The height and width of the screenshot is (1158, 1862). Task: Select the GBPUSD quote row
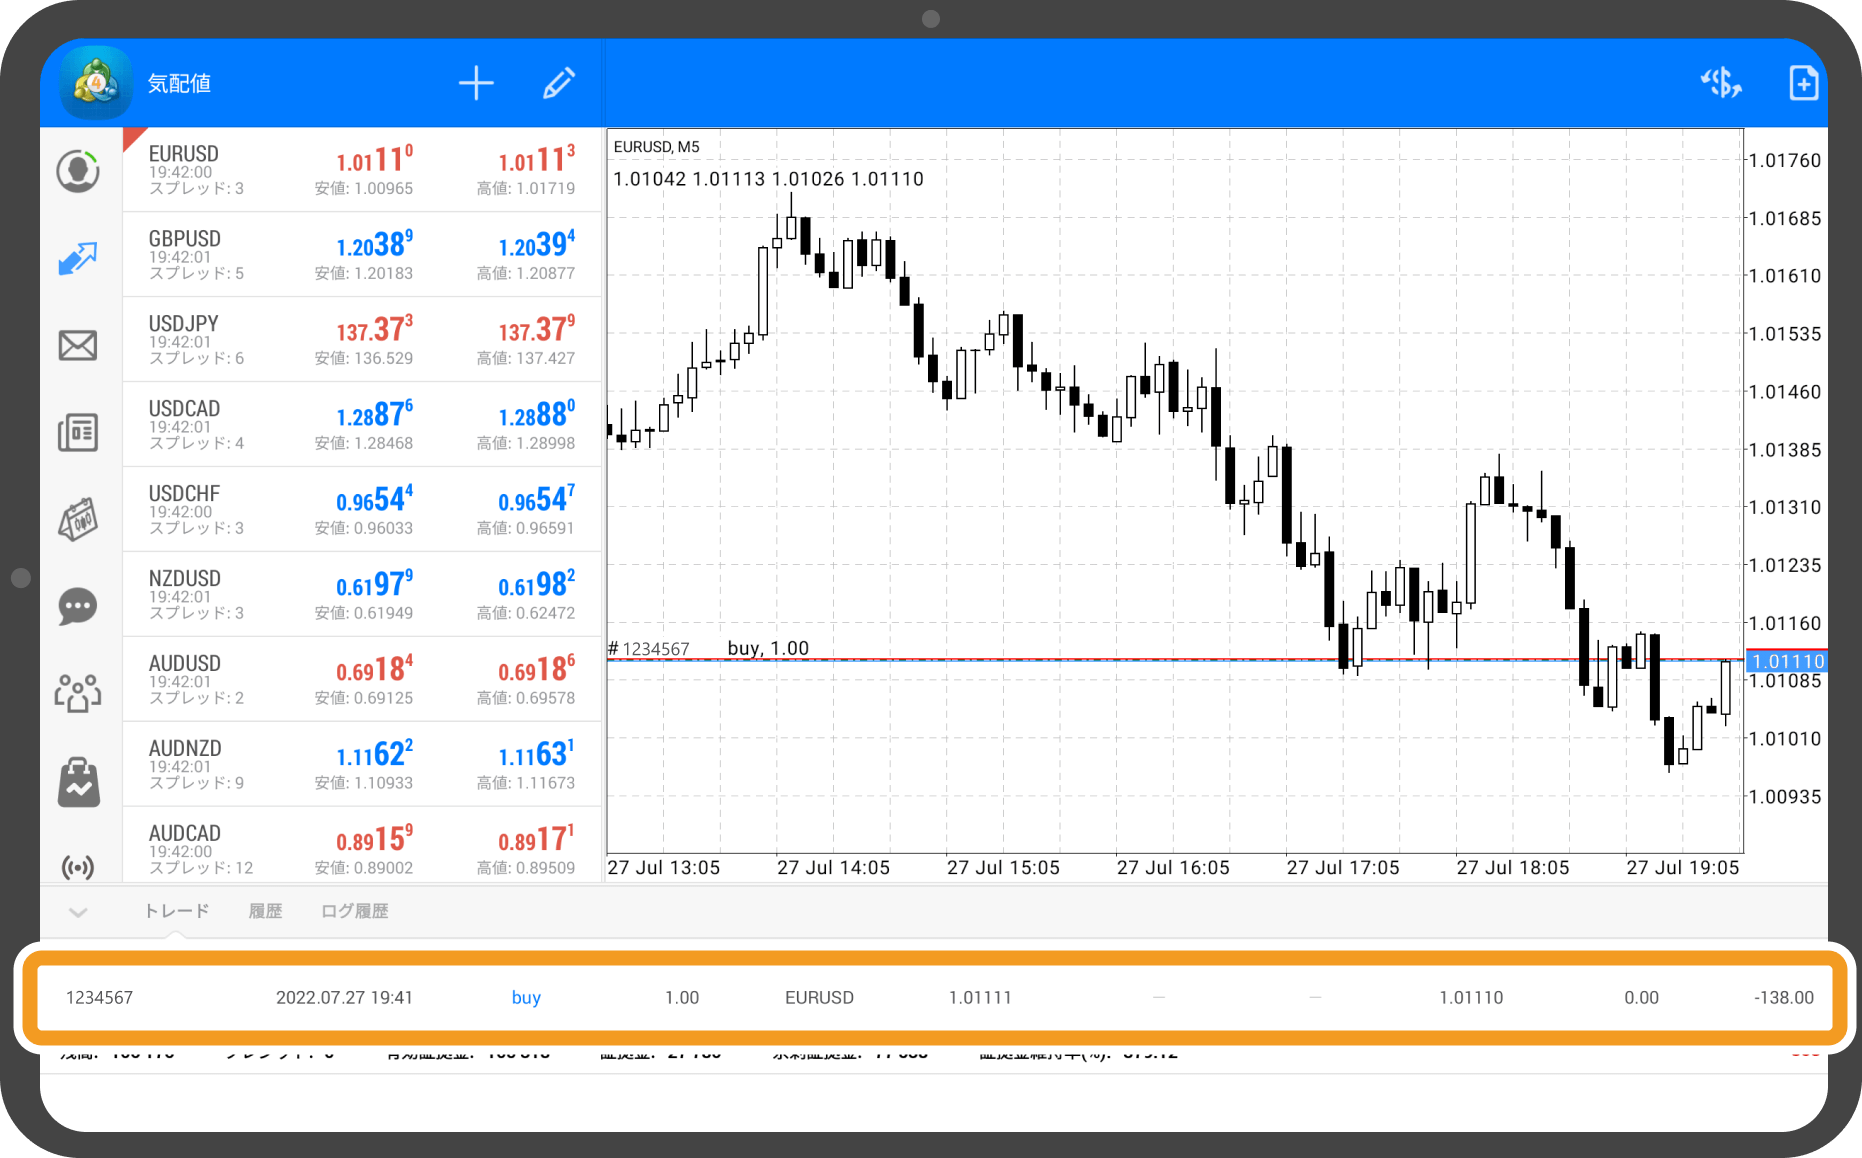point(362,254)
